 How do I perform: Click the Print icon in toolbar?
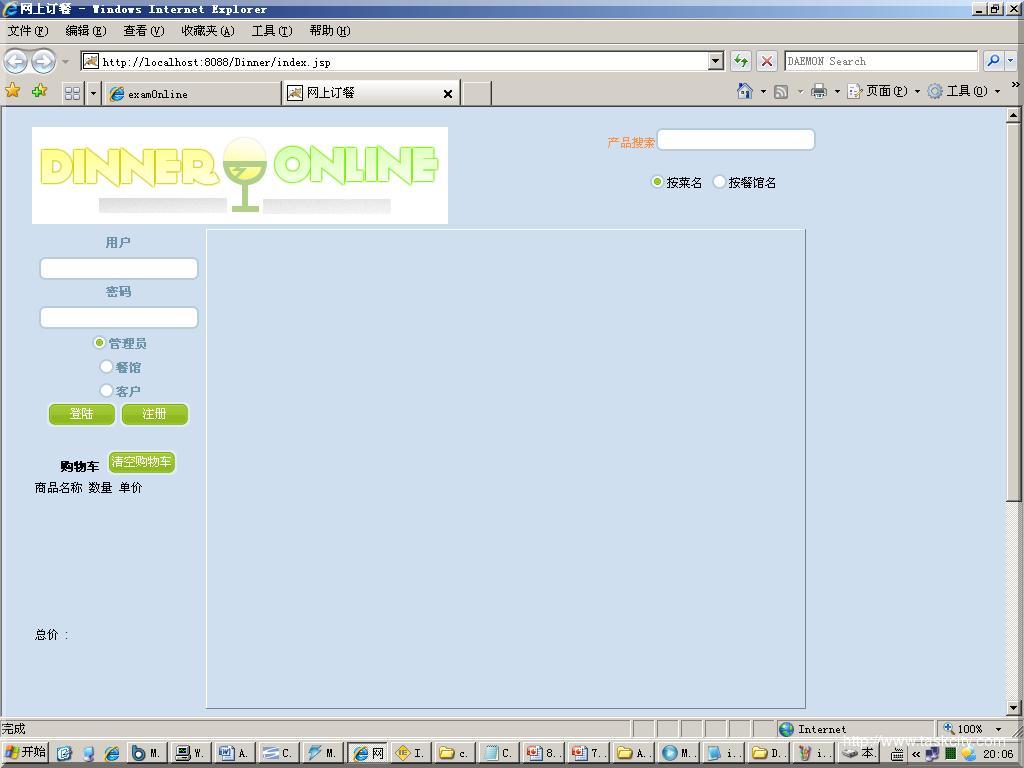coord(819,91)
